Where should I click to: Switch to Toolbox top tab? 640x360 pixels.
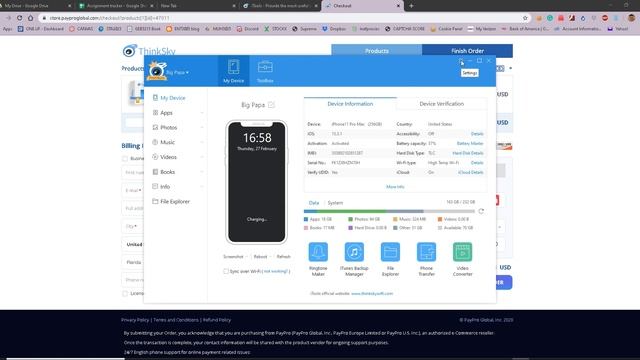(265, 71)
